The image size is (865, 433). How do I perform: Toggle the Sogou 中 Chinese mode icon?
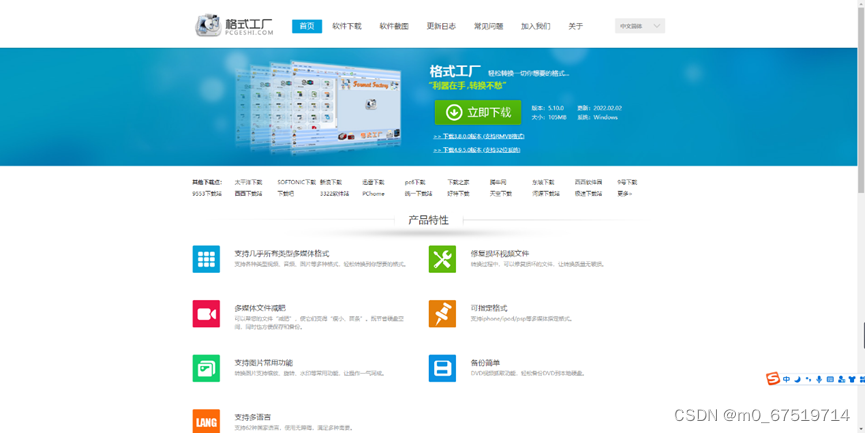click(x=787, y=379)
